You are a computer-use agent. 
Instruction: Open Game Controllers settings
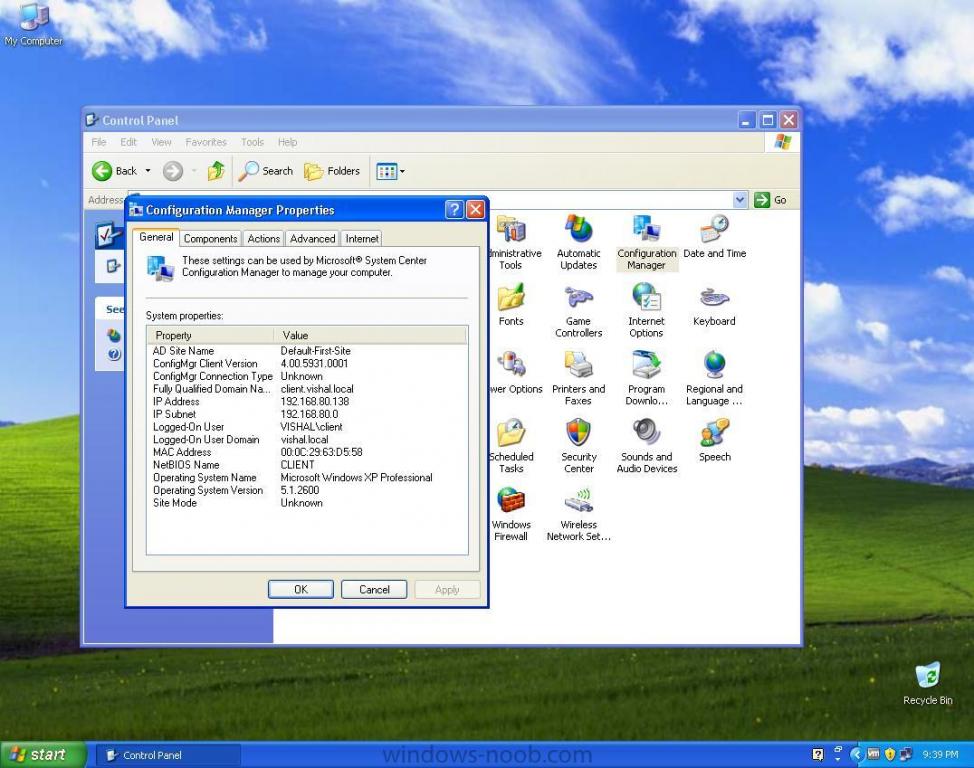(578, 311)
